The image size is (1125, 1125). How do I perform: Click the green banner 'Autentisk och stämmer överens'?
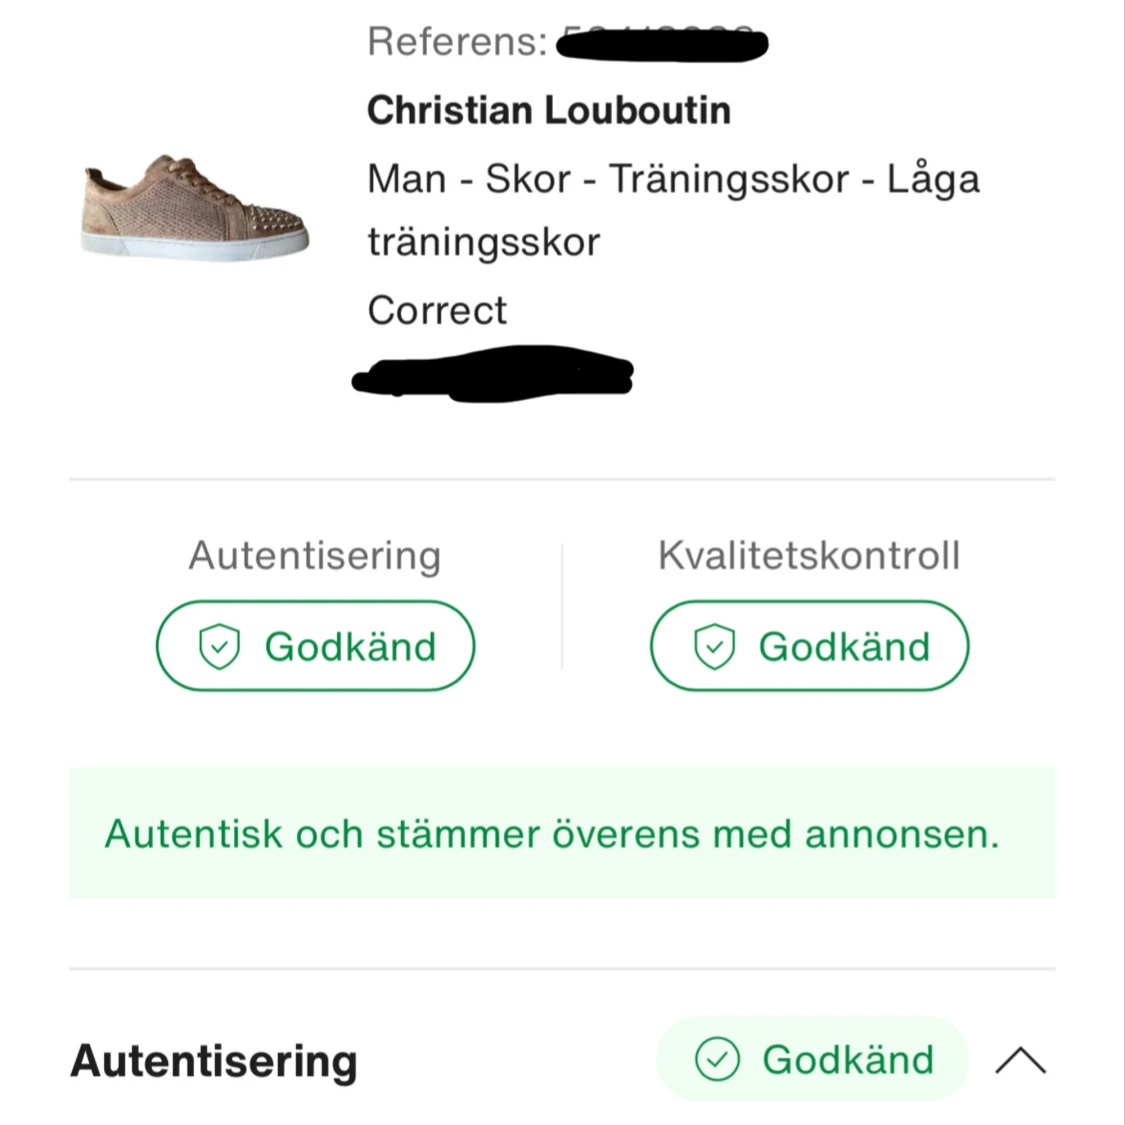pos(561,833)
